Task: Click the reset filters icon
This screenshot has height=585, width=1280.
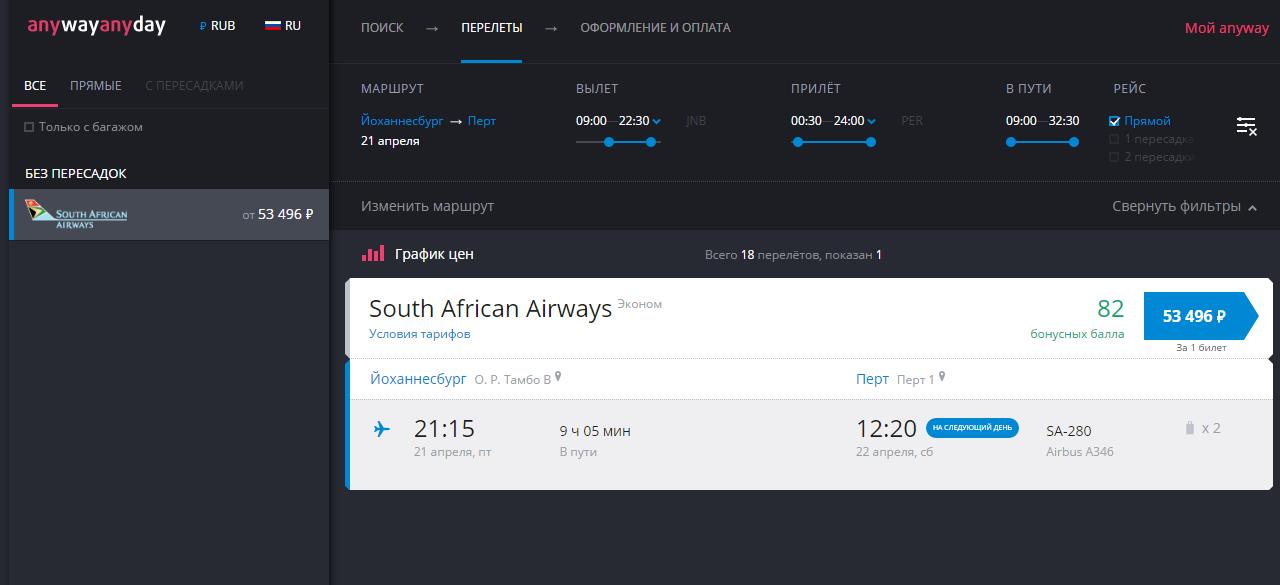Action: click(x=1246, y=126)
